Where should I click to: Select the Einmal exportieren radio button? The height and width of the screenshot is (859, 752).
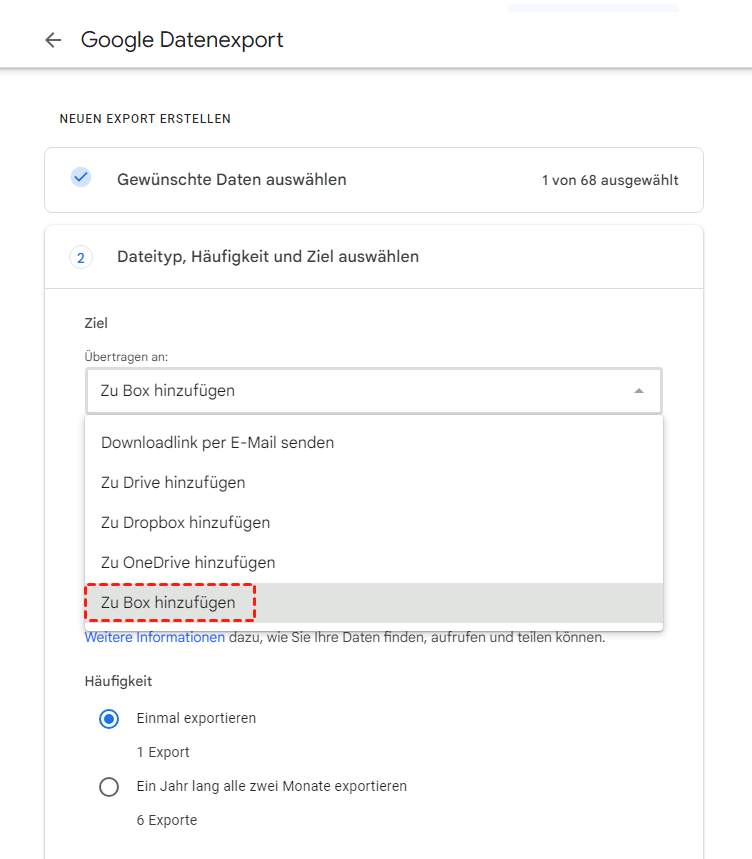pyautogui.click(x=109, y=719)
